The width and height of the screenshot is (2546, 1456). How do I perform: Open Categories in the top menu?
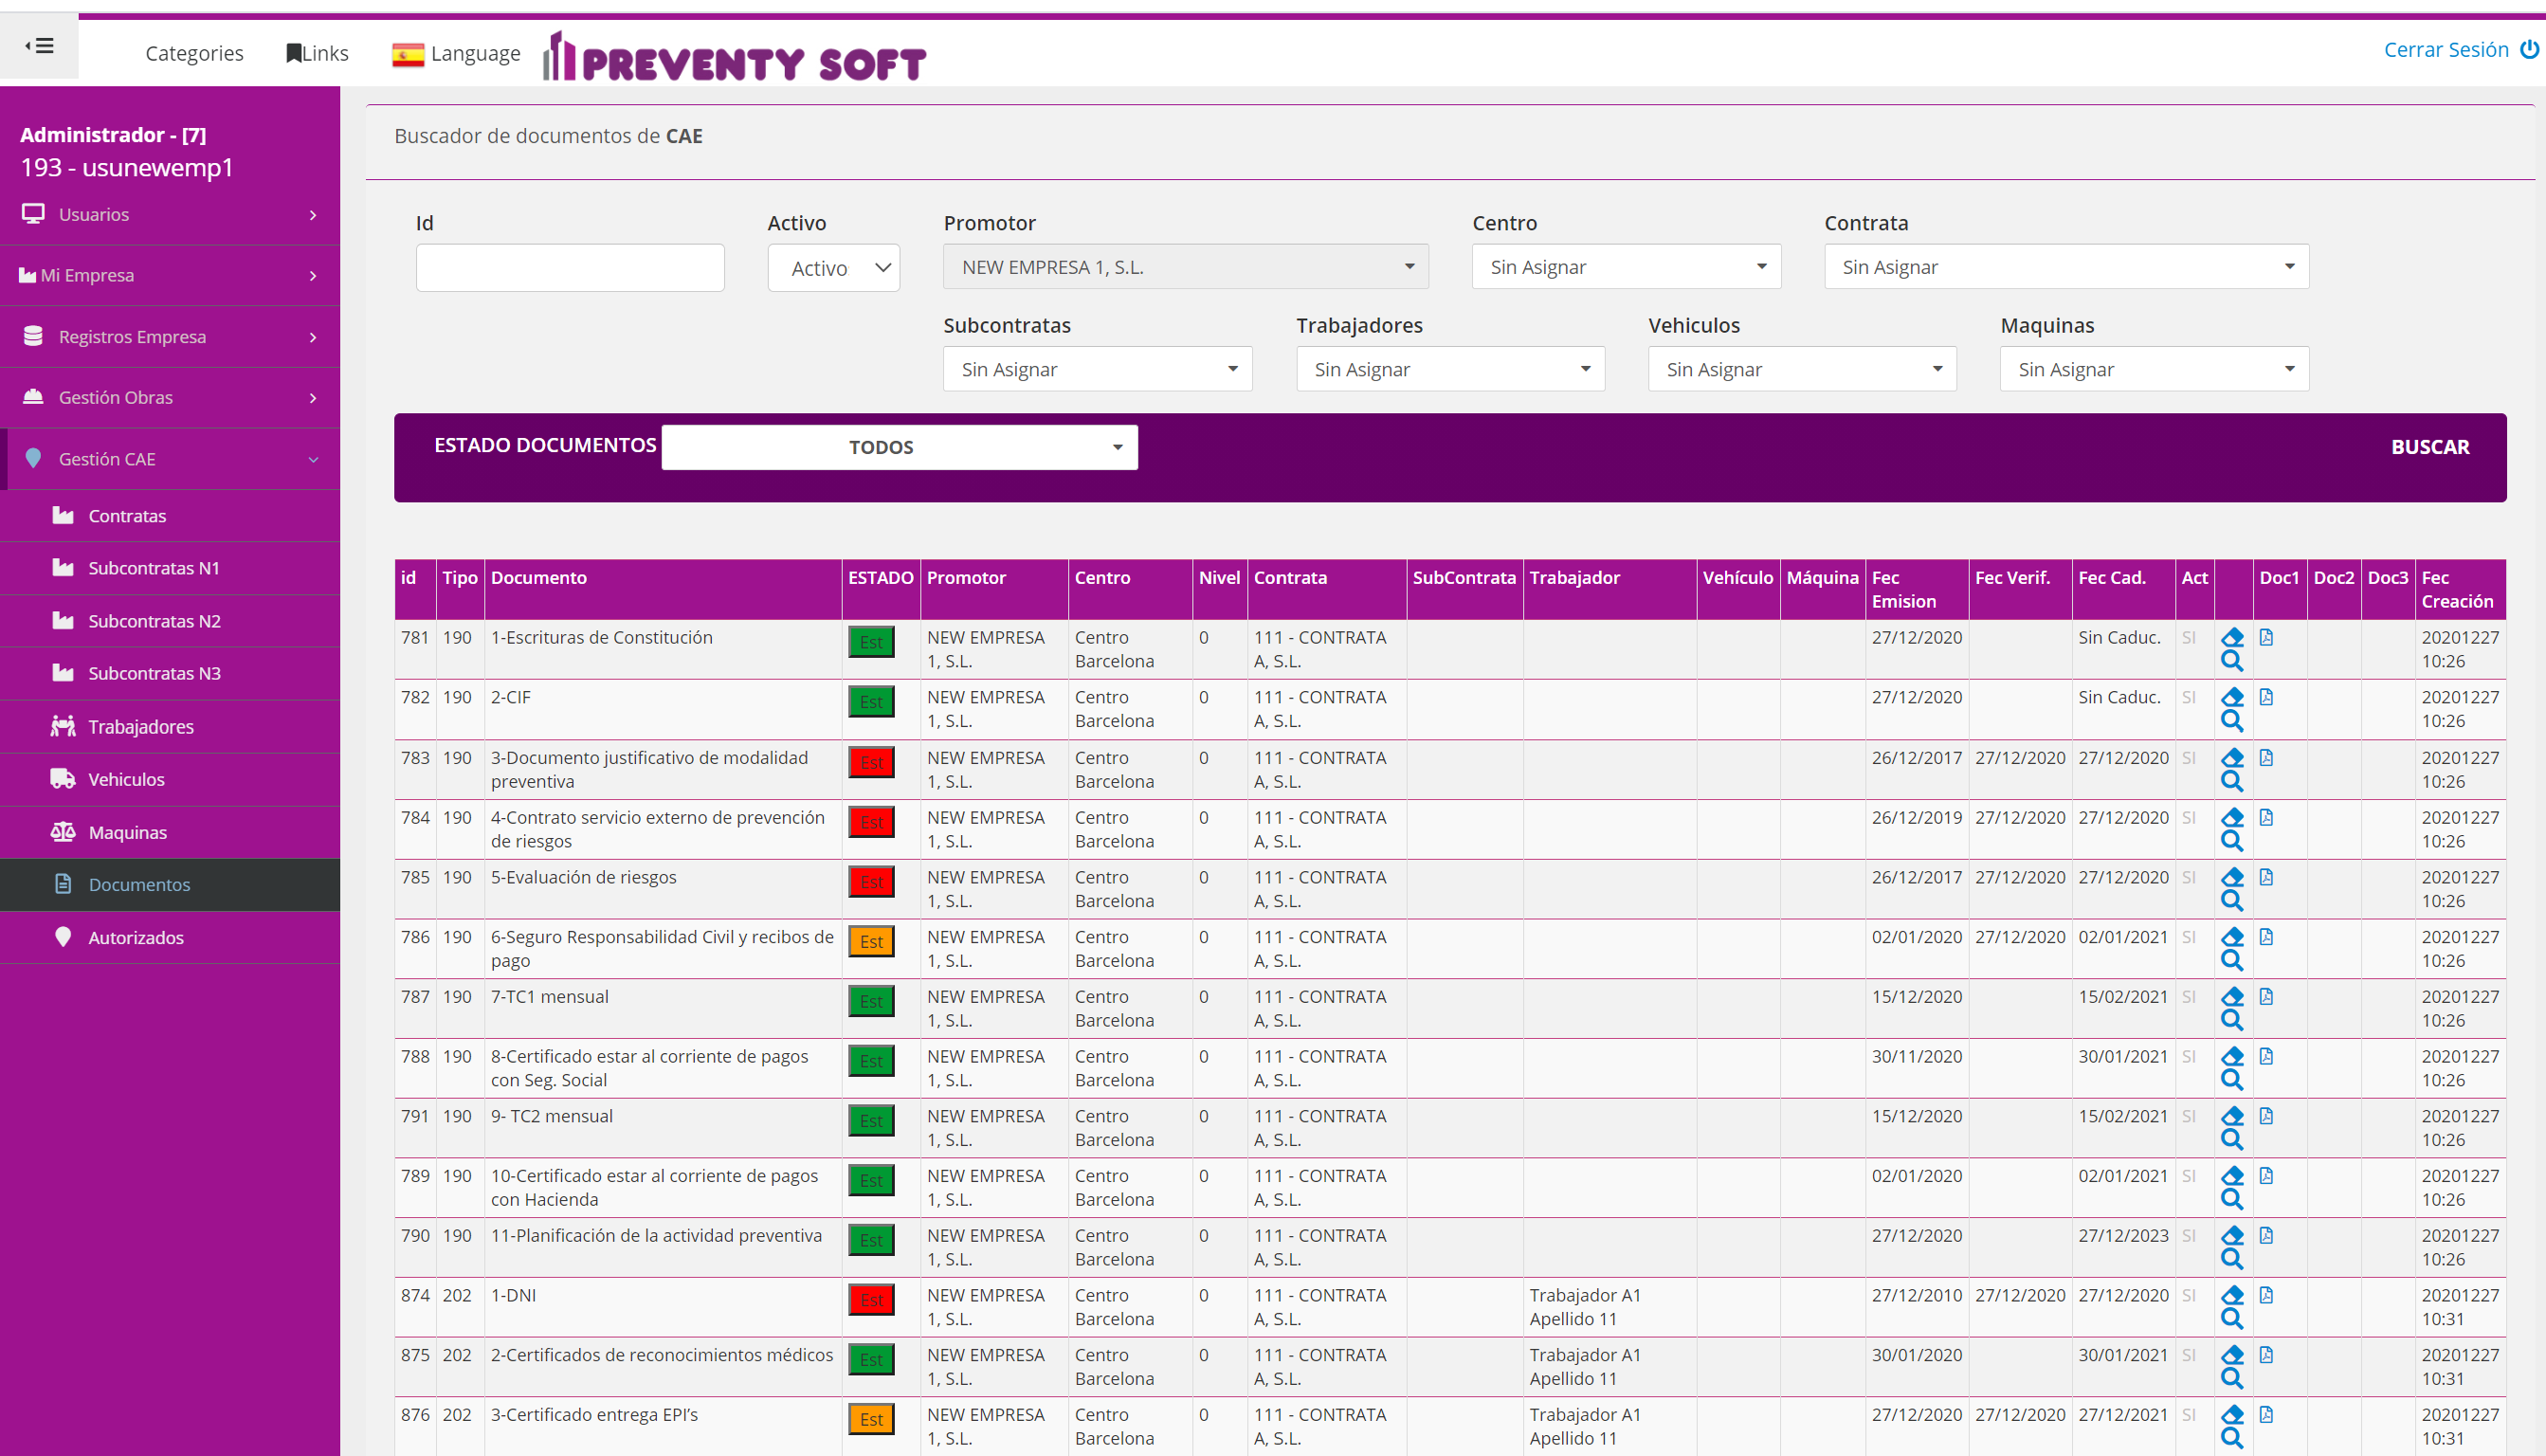194,53
